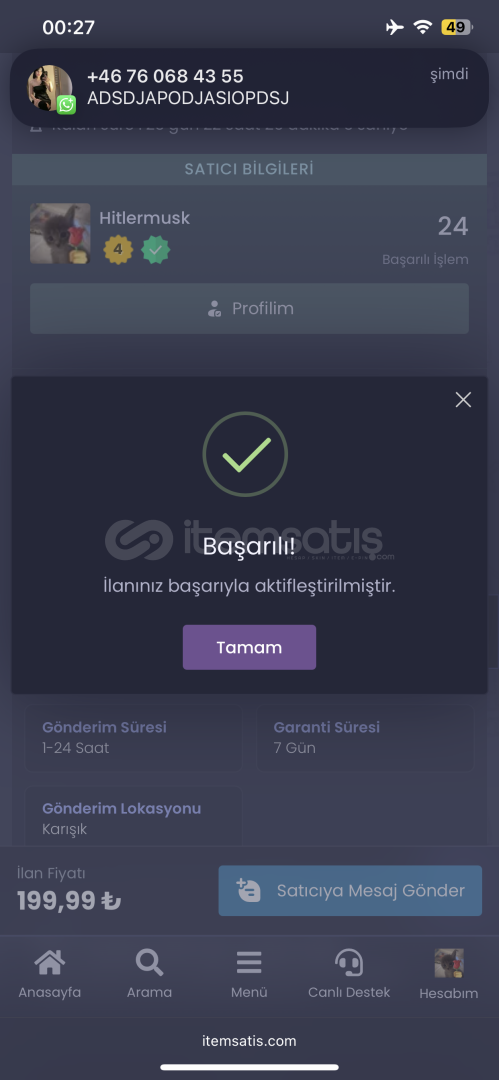Tap the WhatsApp contact photo in notification

tap(50, 88)
